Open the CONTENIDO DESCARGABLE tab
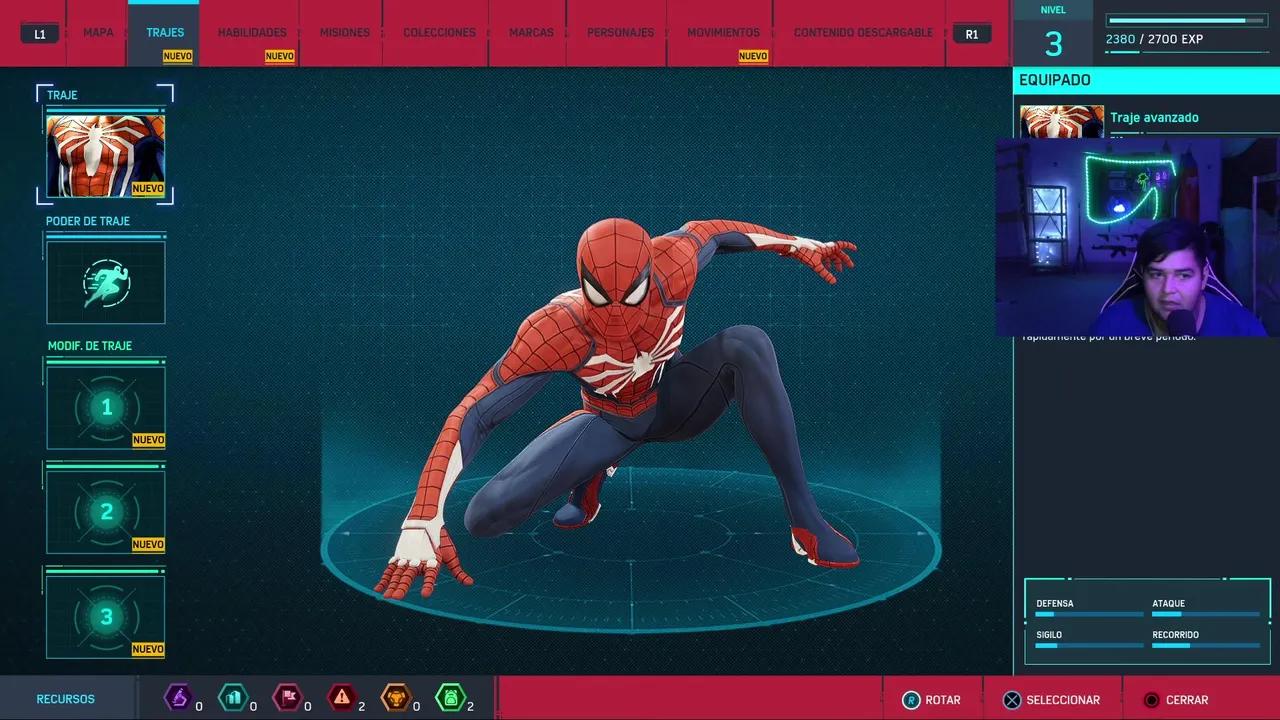 pos(863,33)
